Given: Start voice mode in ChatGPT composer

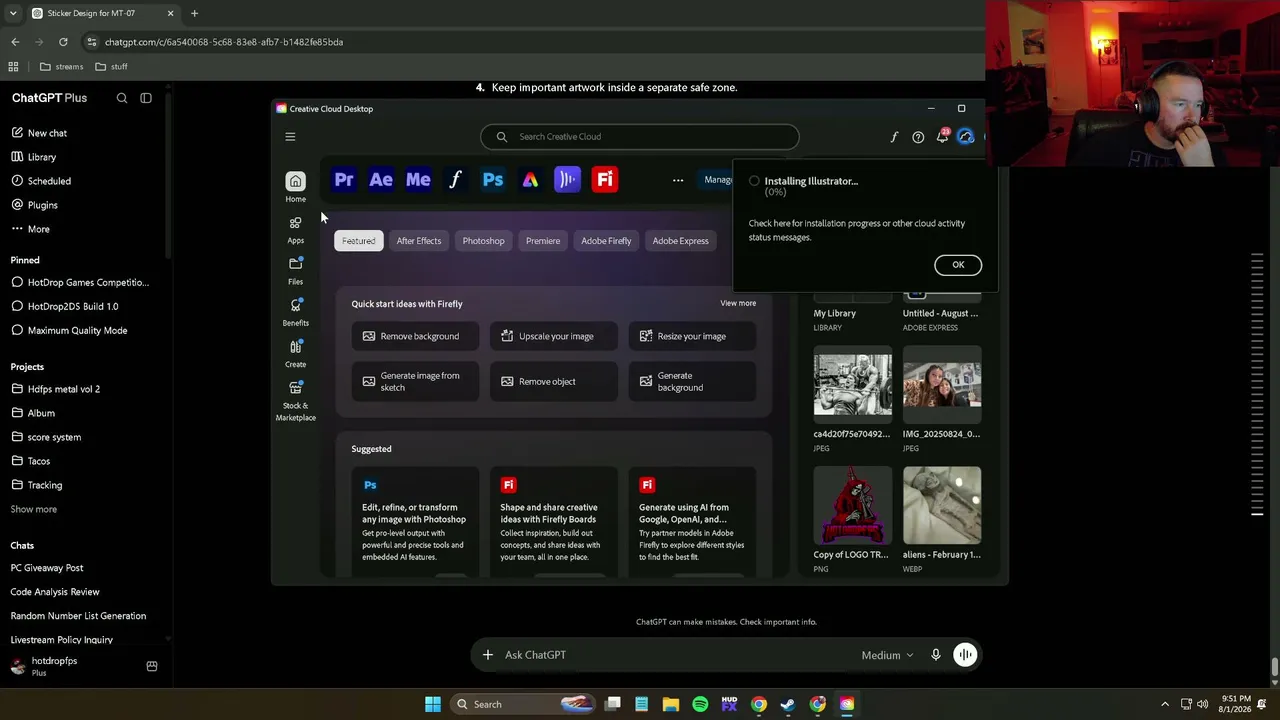Looking at the screenshot, I should 965,655.
